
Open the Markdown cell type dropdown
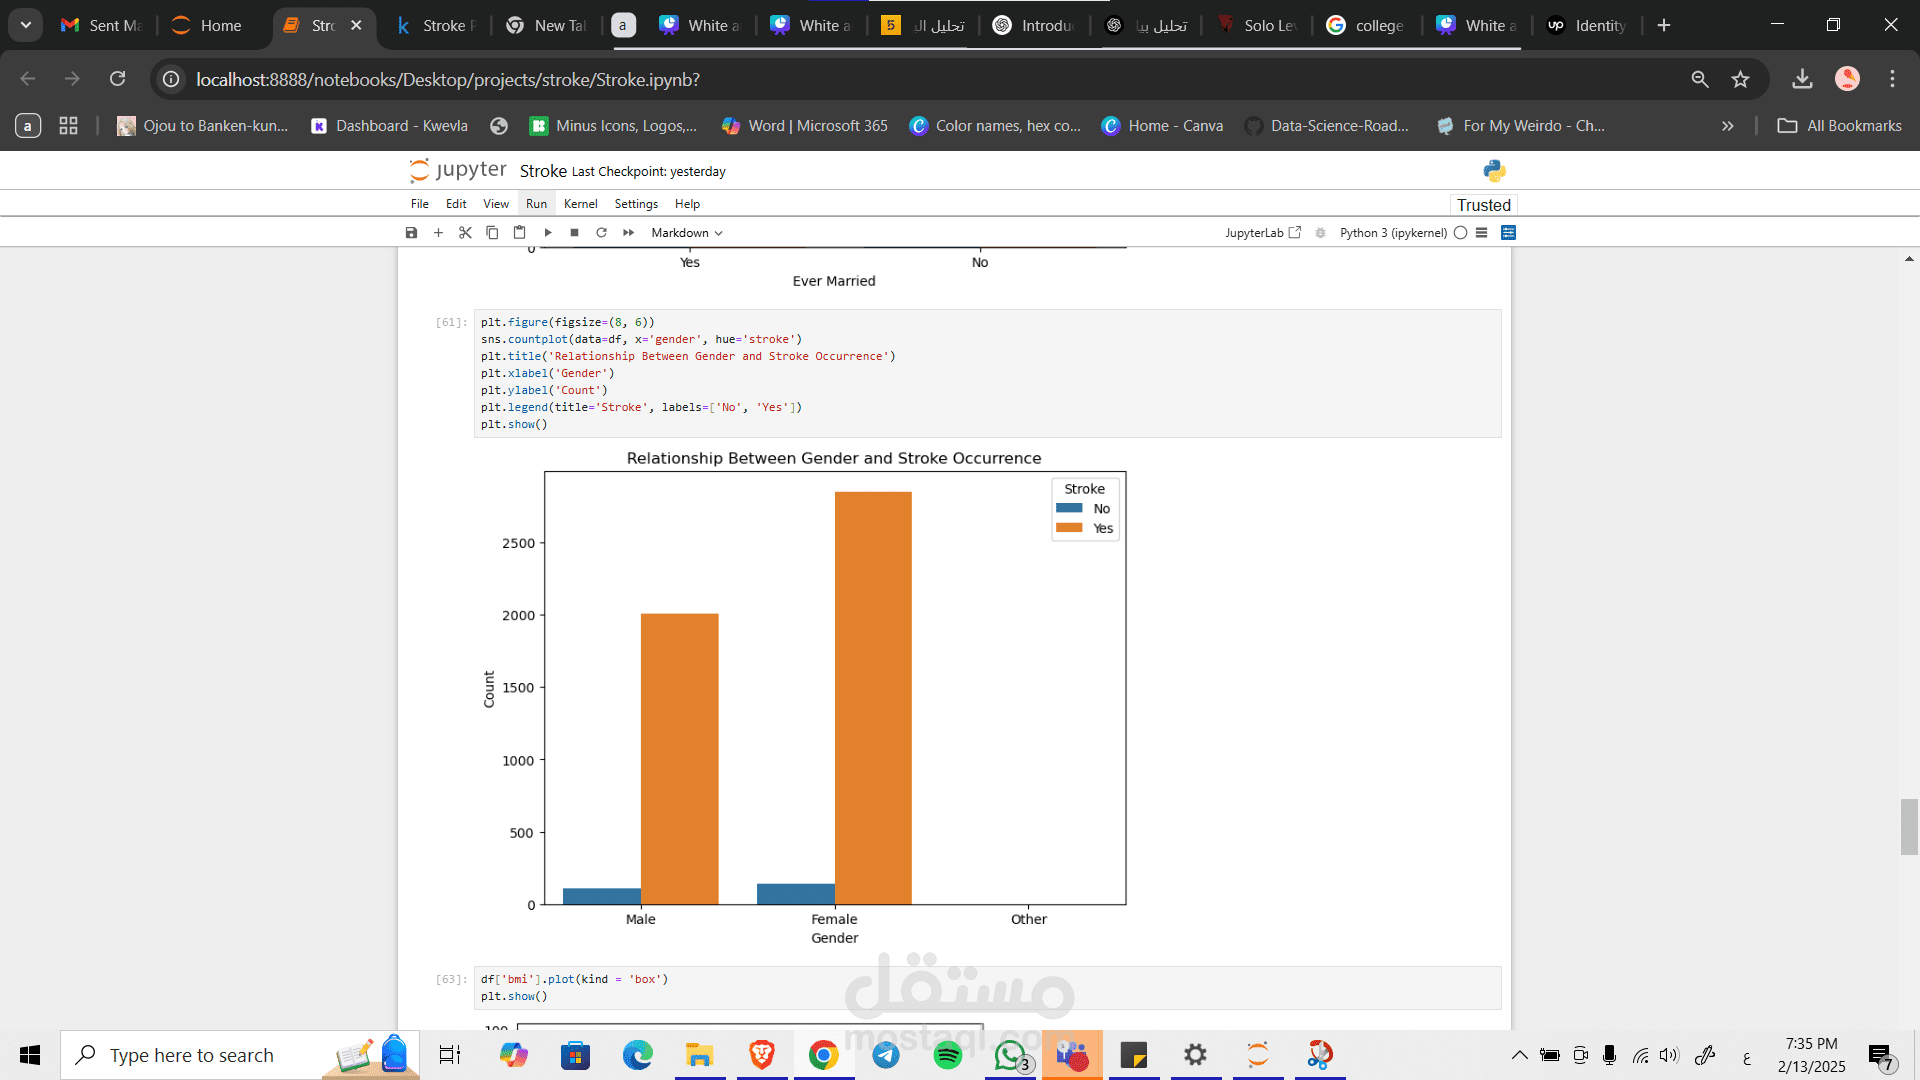[686, 233]
